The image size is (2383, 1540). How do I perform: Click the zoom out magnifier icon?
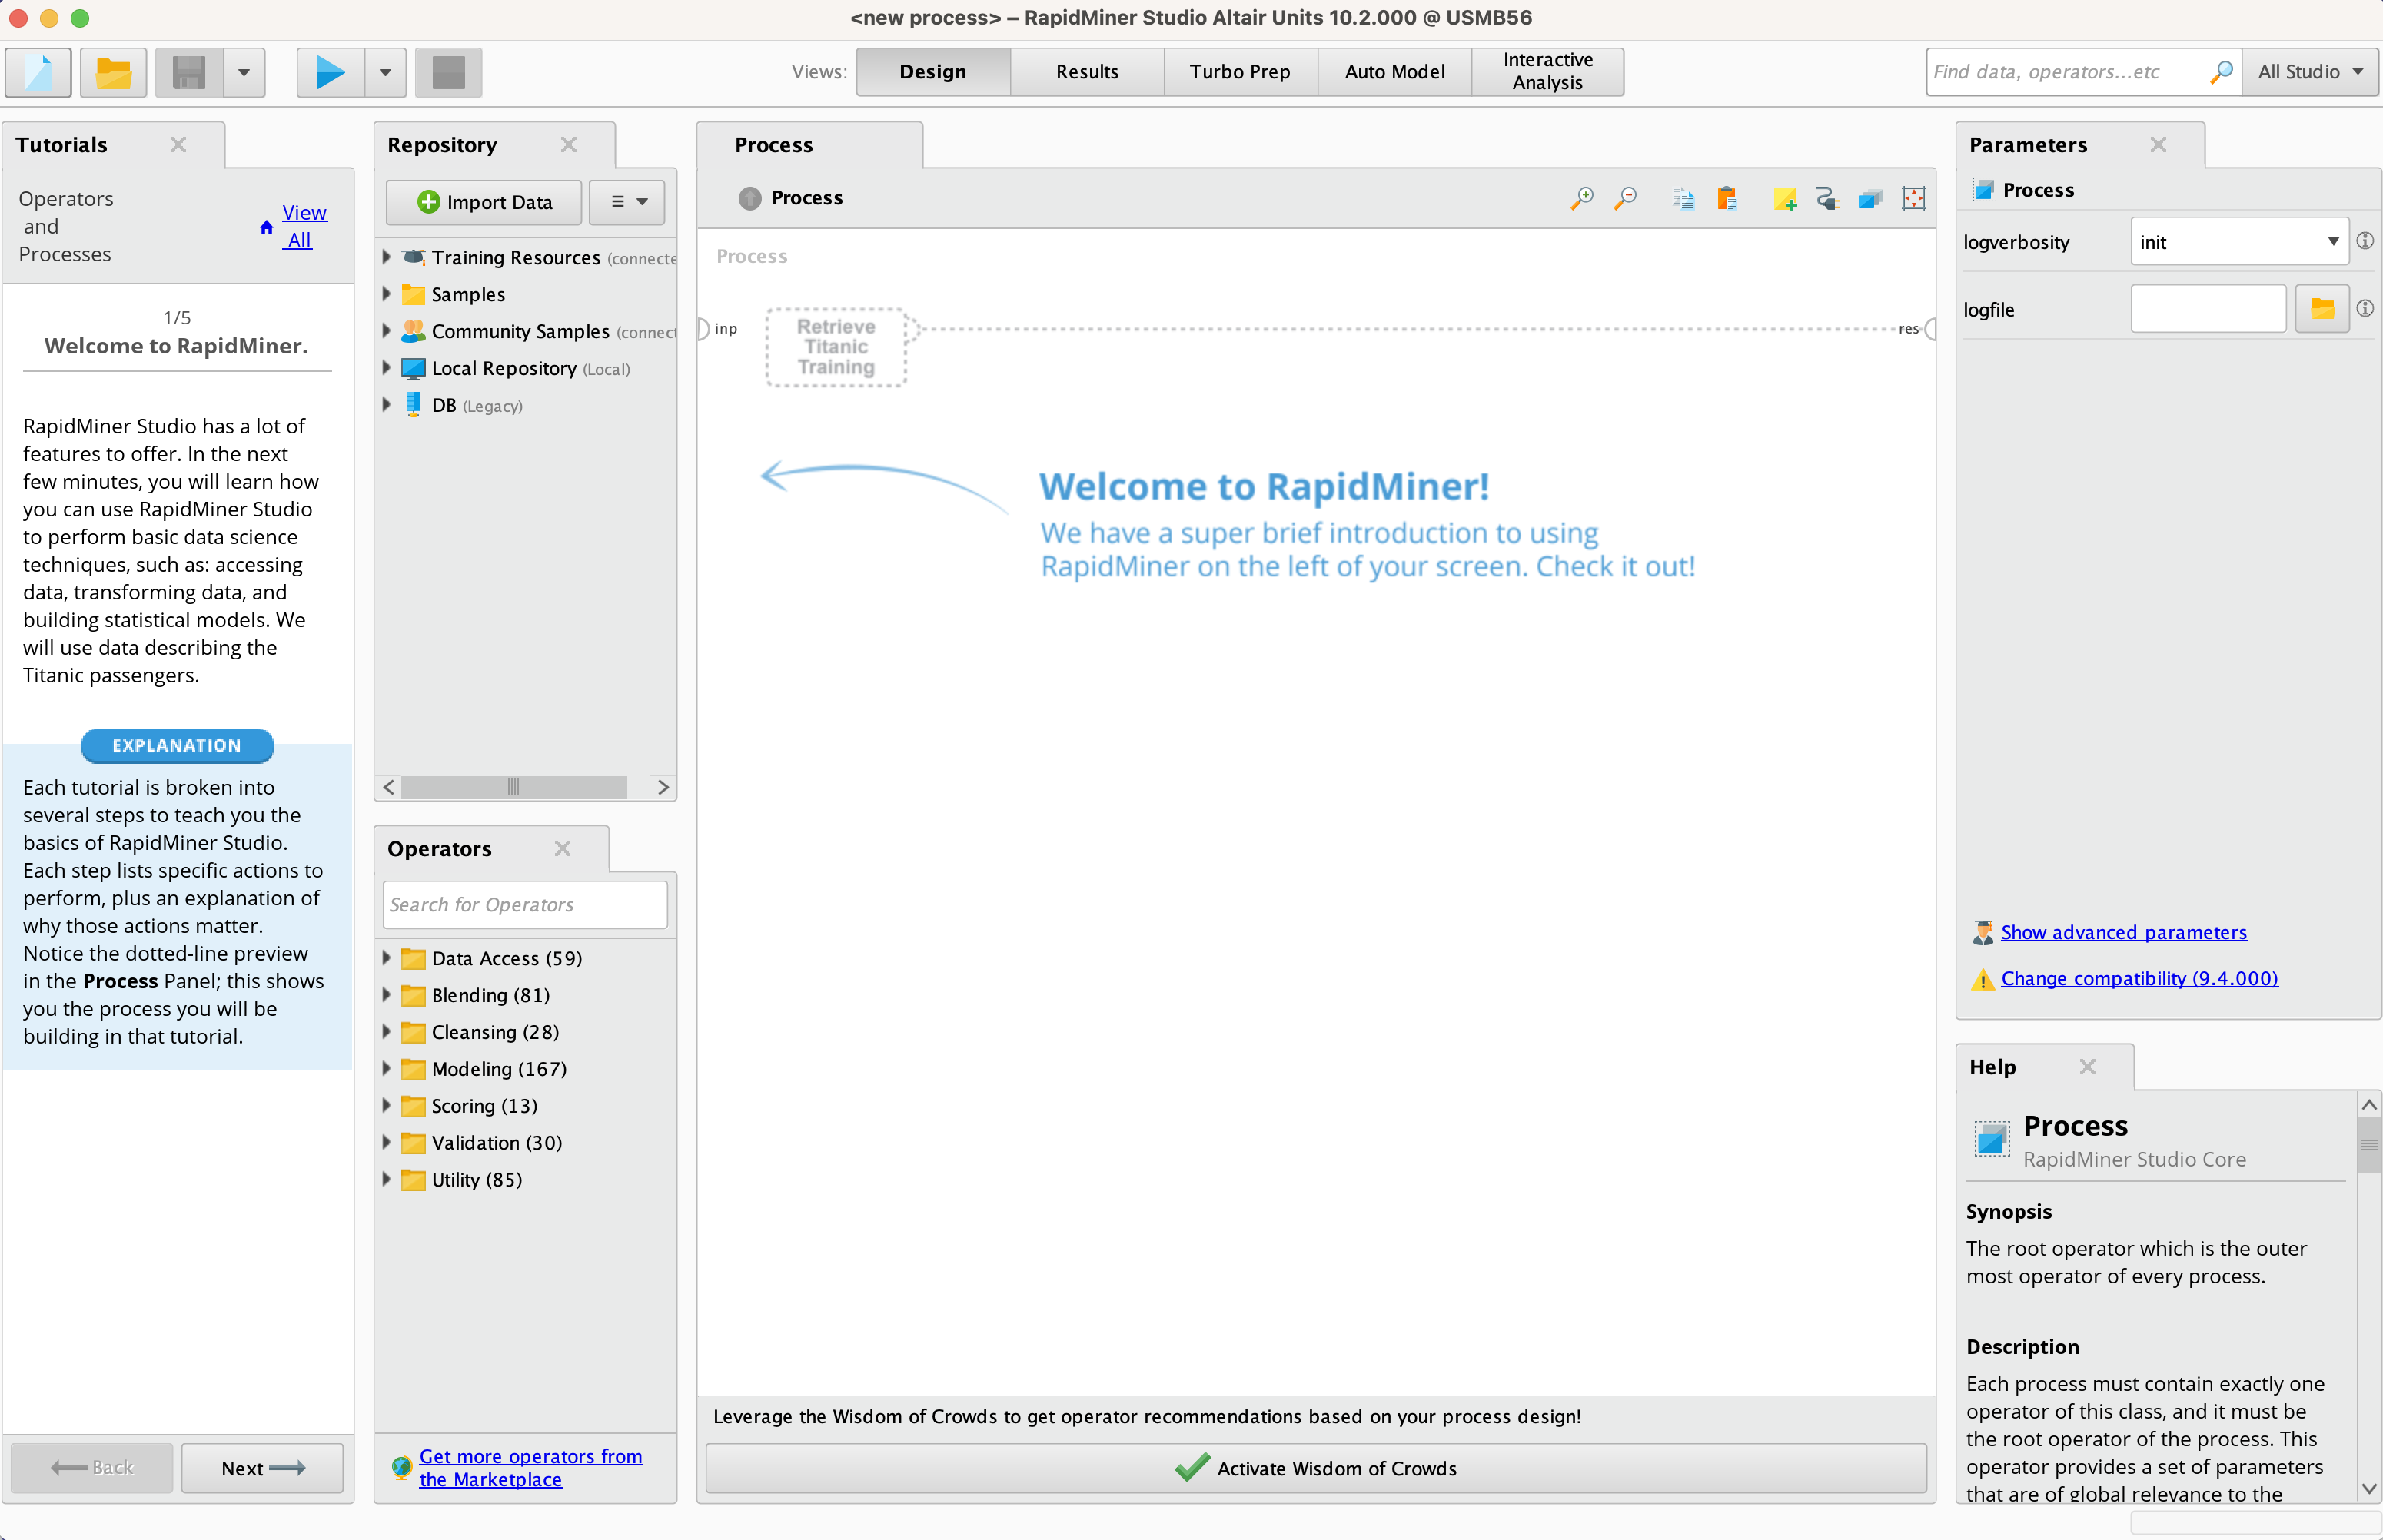click(x=1625, y=198)
